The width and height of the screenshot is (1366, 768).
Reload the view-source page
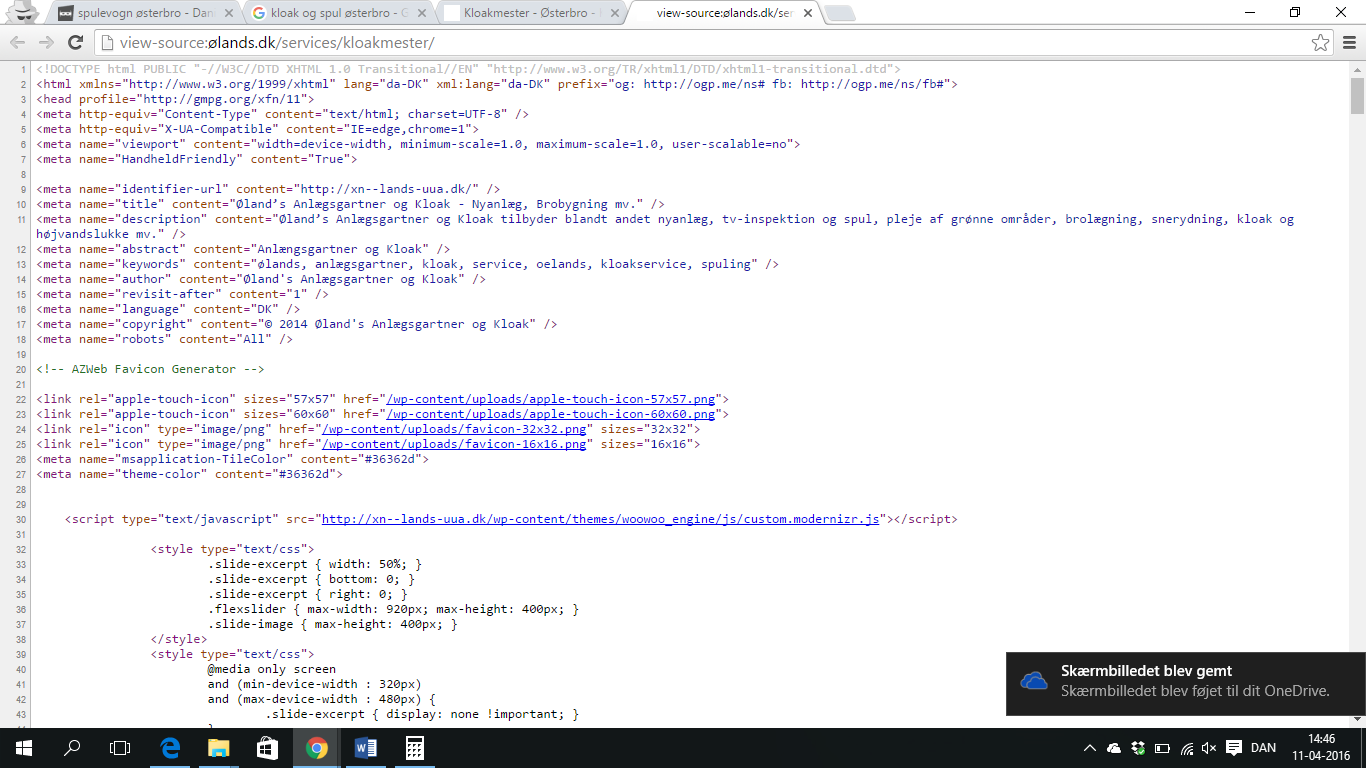(x=75, y=42)
